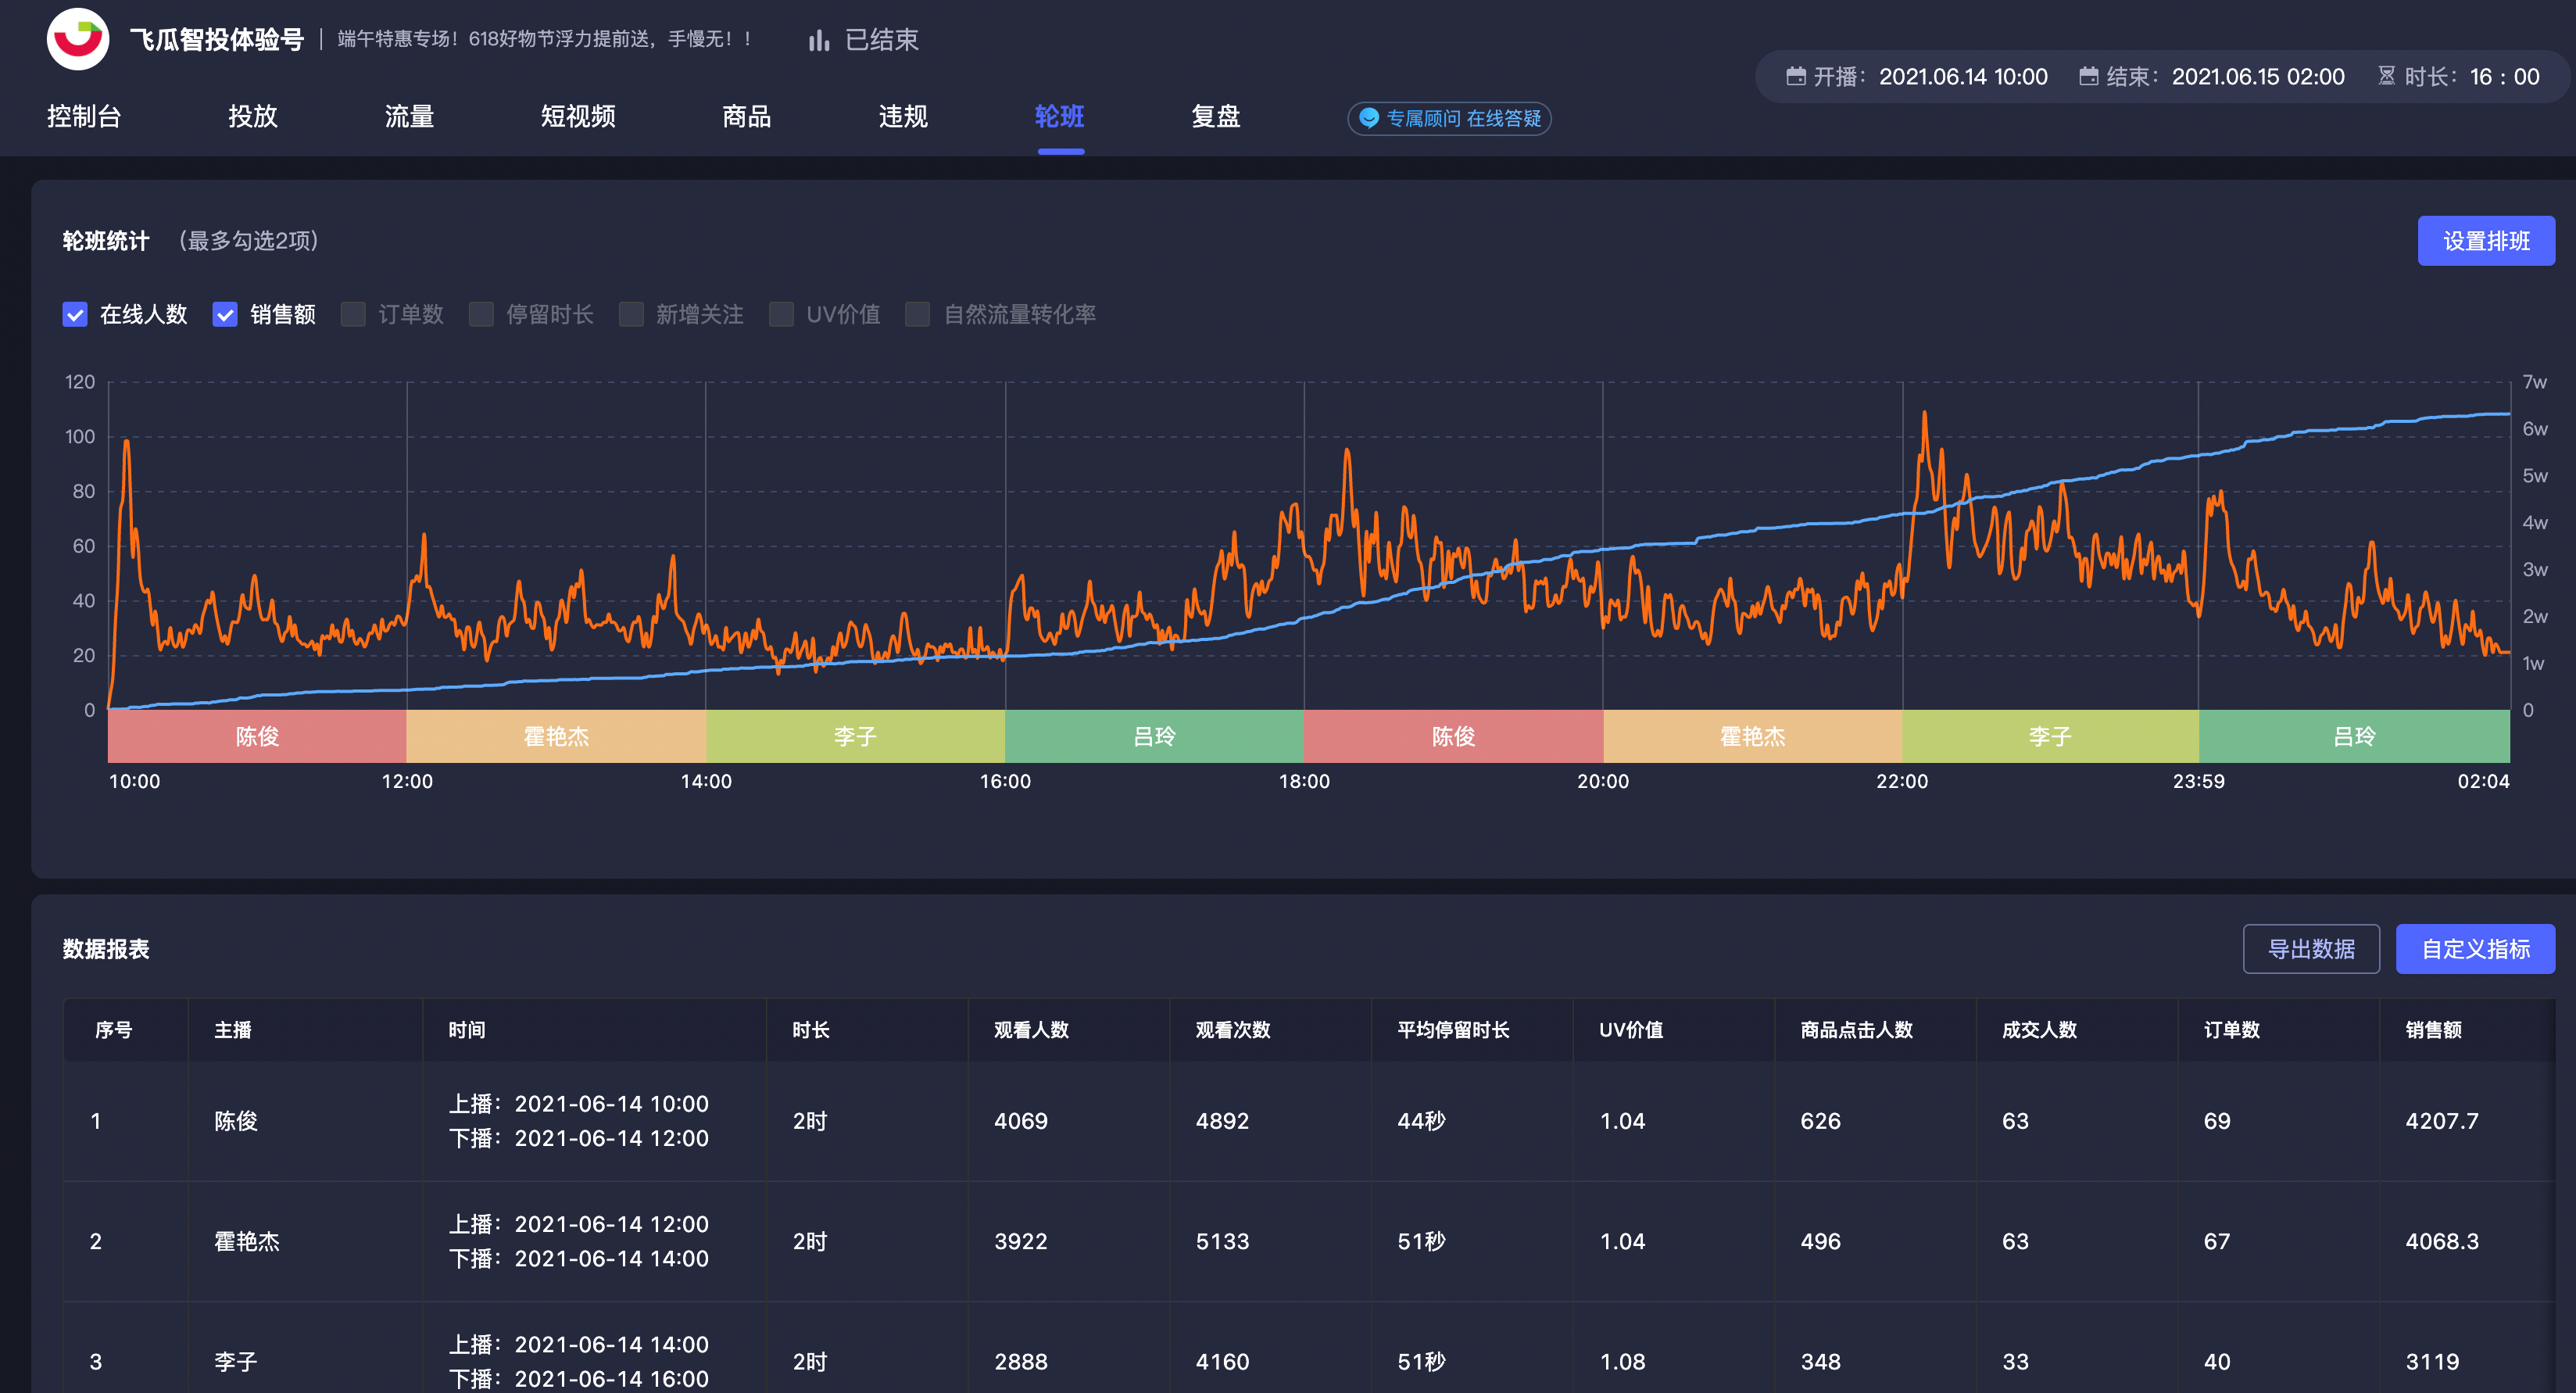Open the 违规 tab
The height and width of the screenshot is (1393, 2576).
(903, 117)
